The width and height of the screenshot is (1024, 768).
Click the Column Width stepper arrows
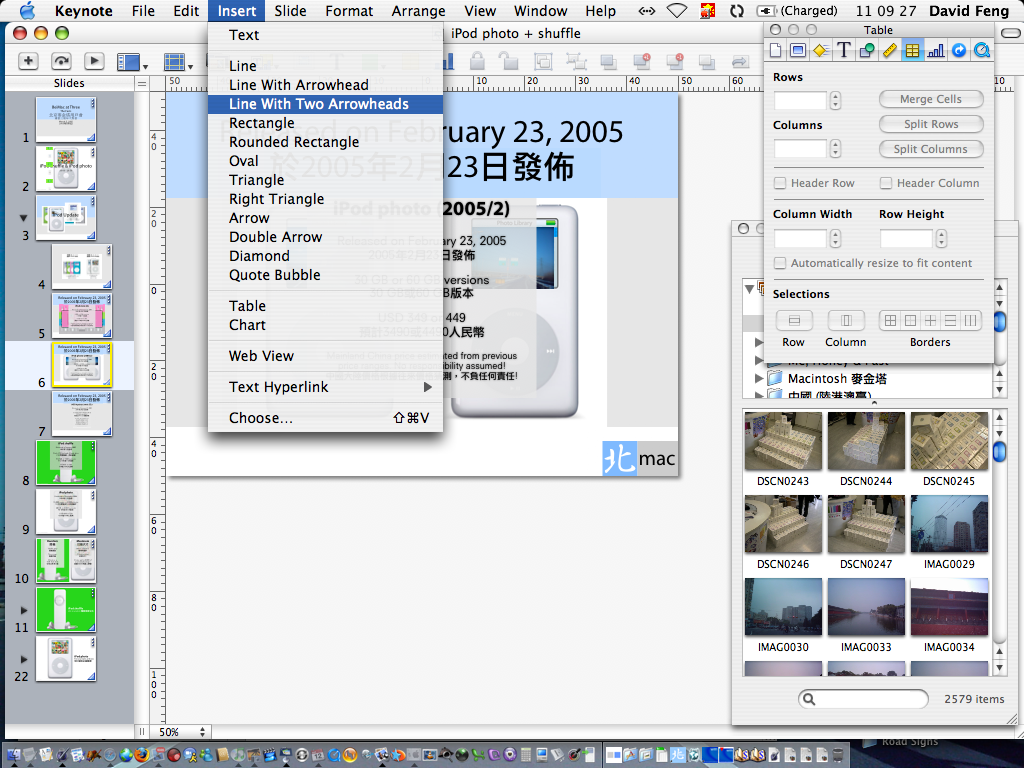pos(835,238)
